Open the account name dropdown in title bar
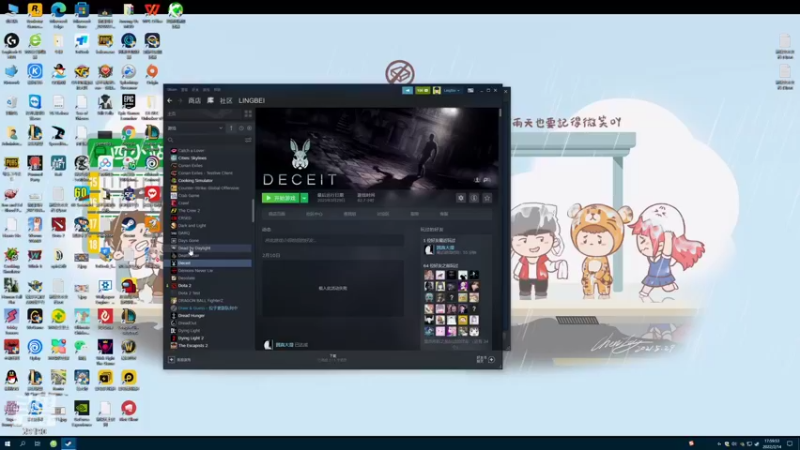This screenshot has height=450, width=800. (x=452, y=90)
